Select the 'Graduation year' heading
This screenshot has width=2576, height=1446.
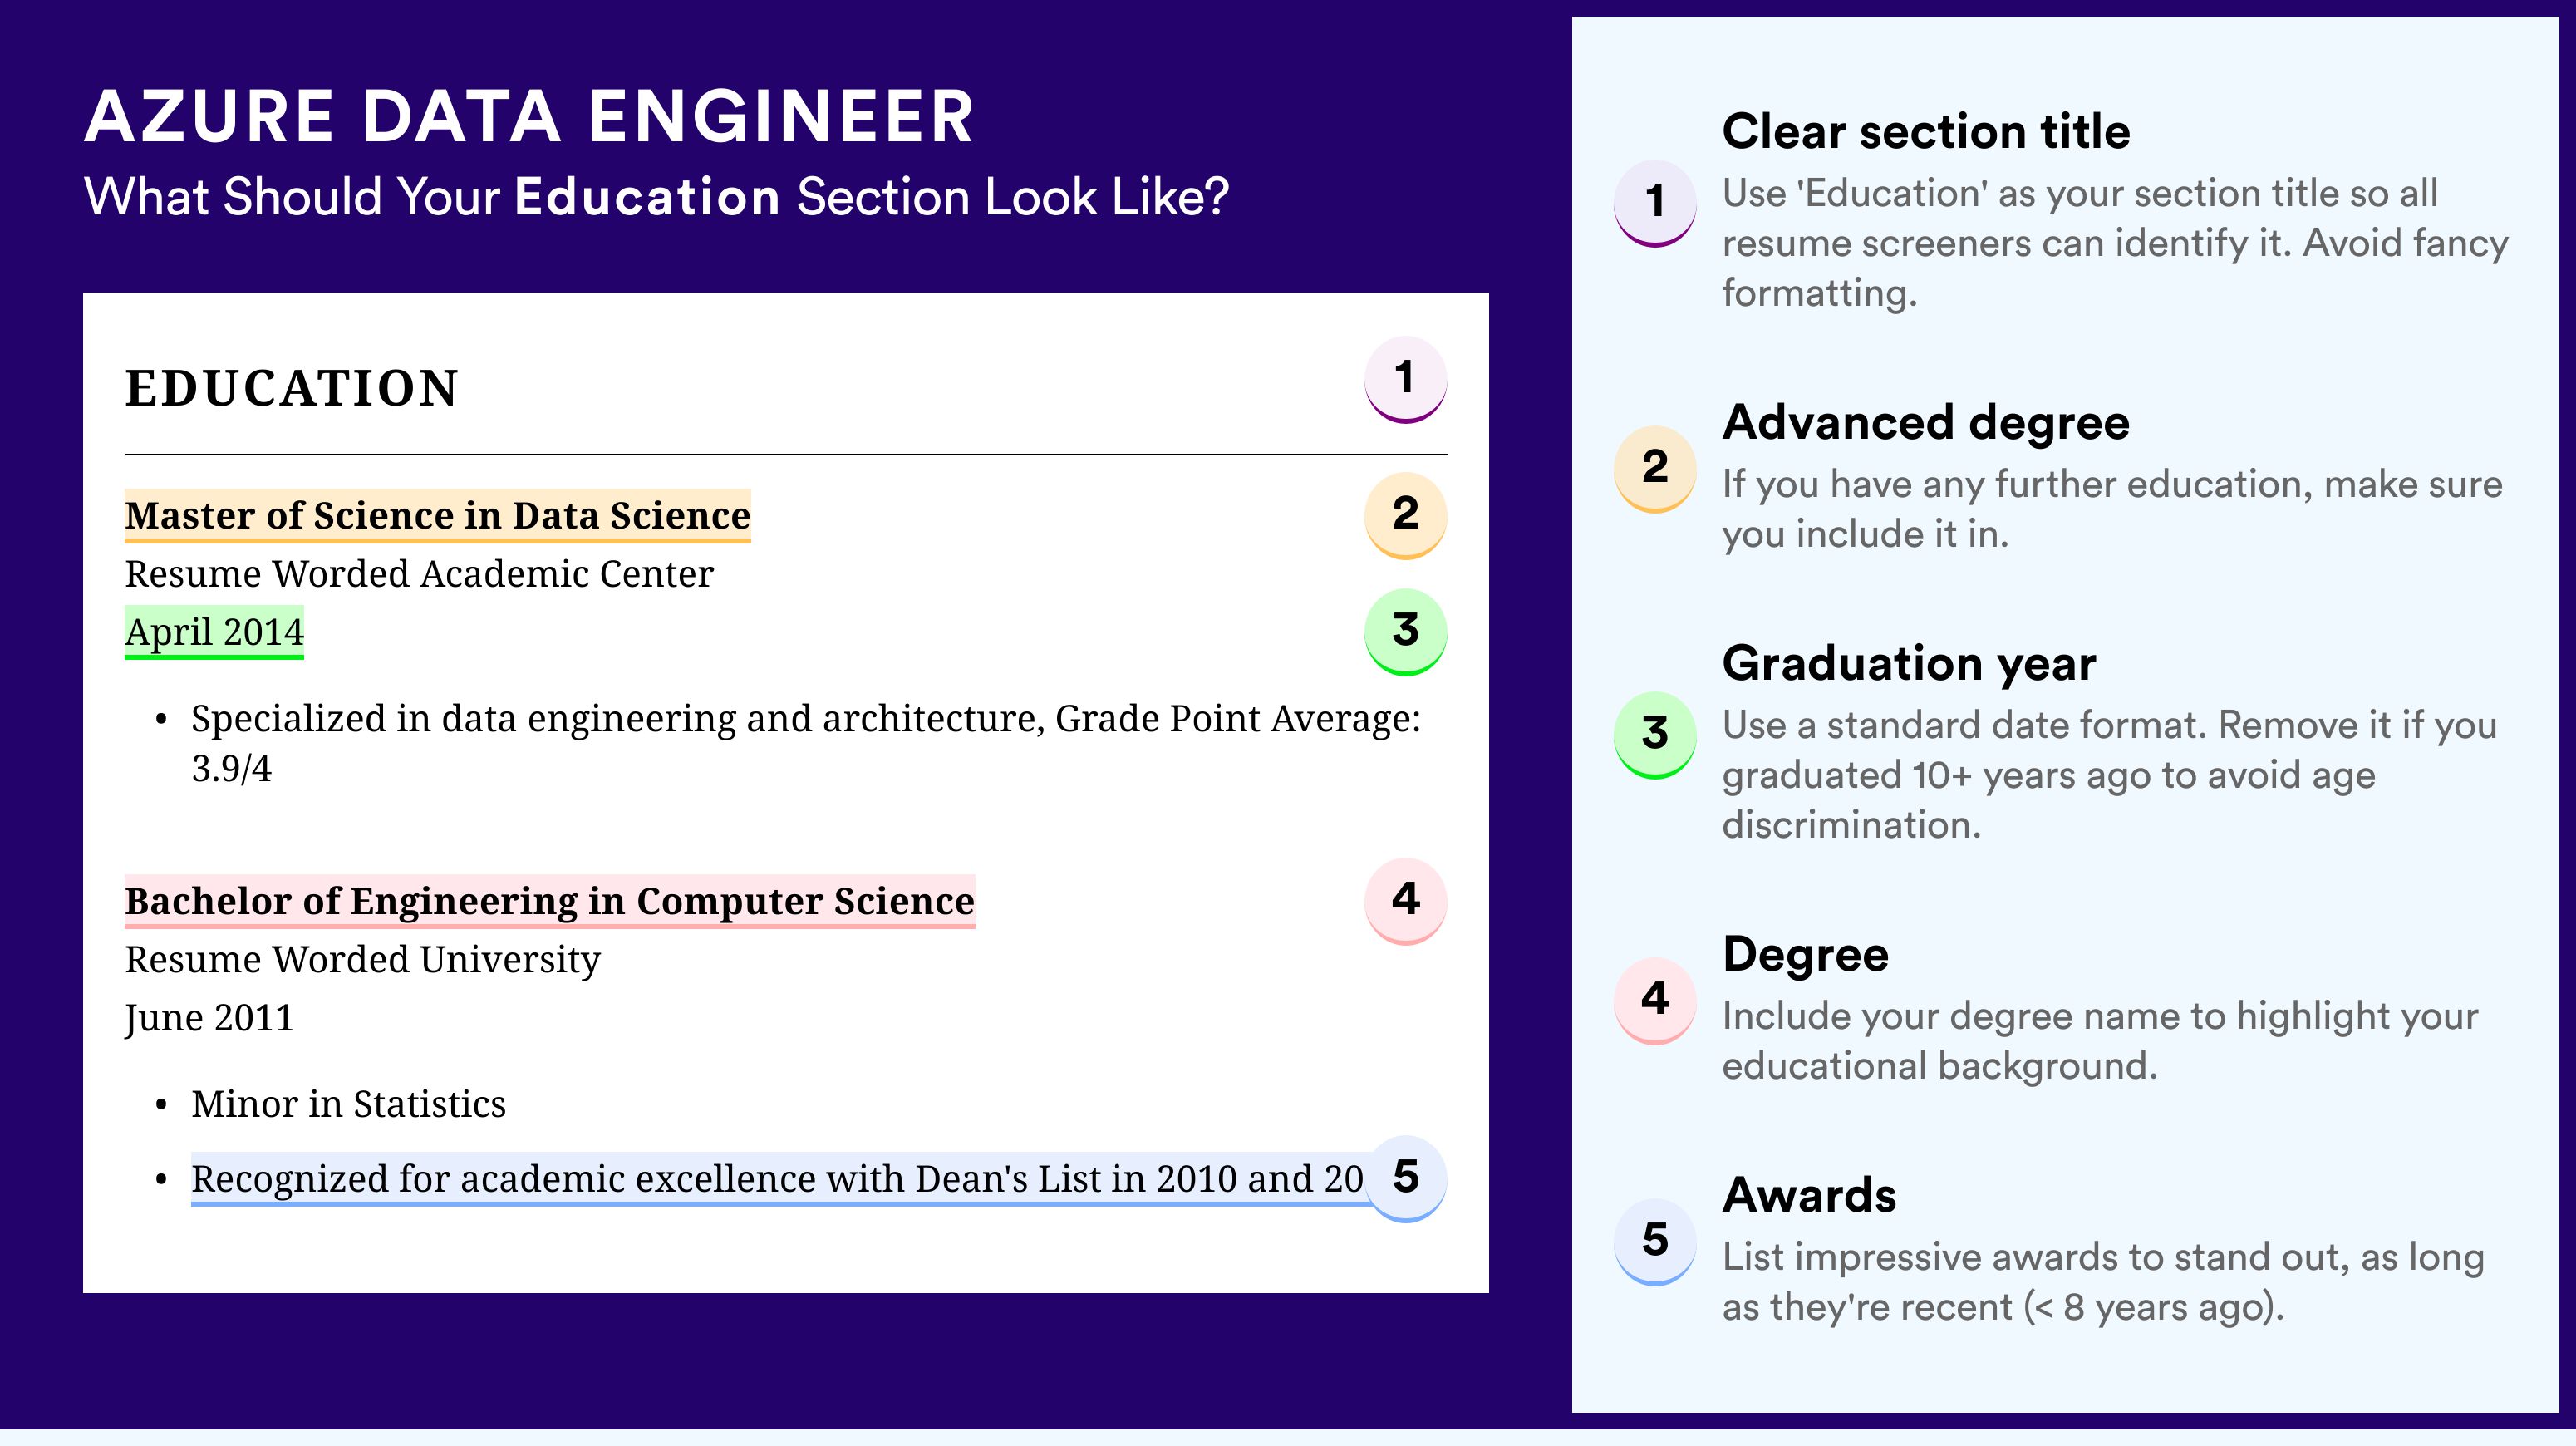[1909, 663]
